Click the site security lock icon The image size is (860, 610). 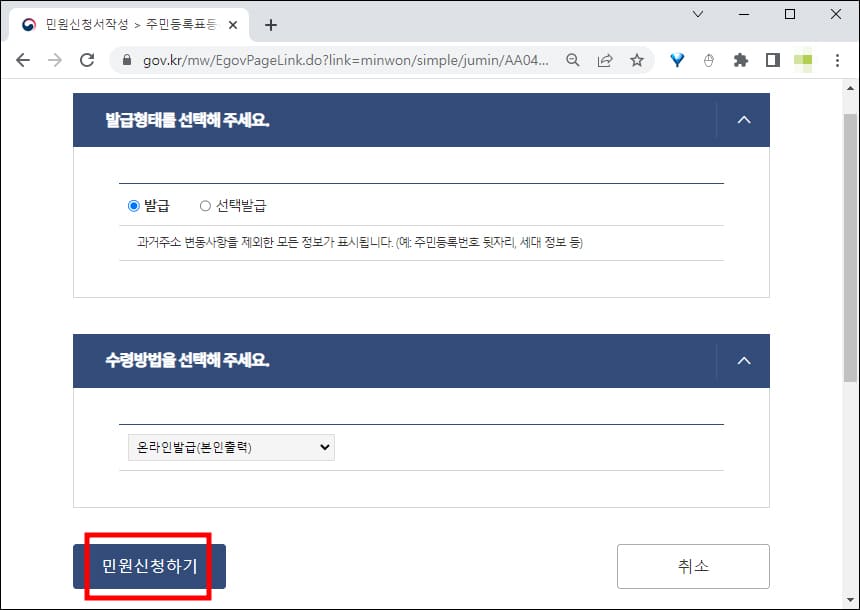[x=125, y=60]
